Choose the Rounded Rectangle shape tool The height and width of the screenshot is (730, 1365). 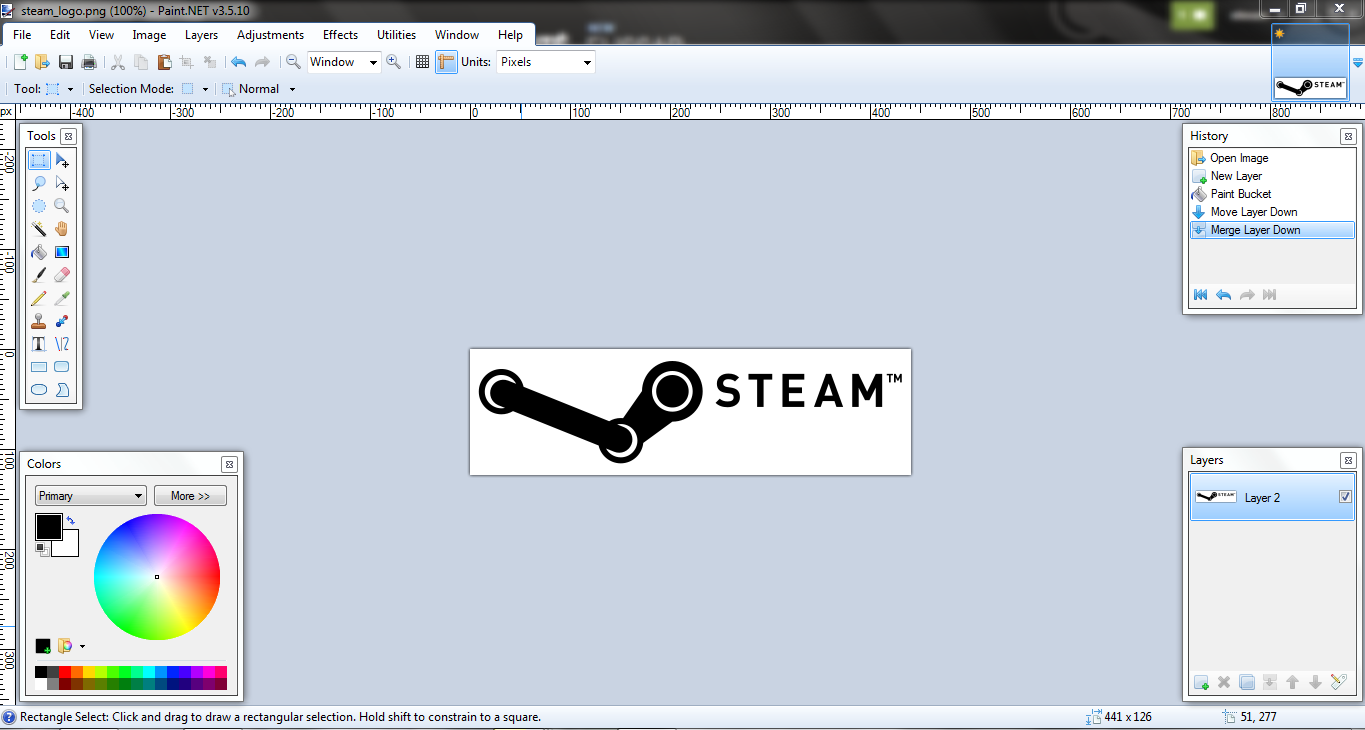[62, 367]
